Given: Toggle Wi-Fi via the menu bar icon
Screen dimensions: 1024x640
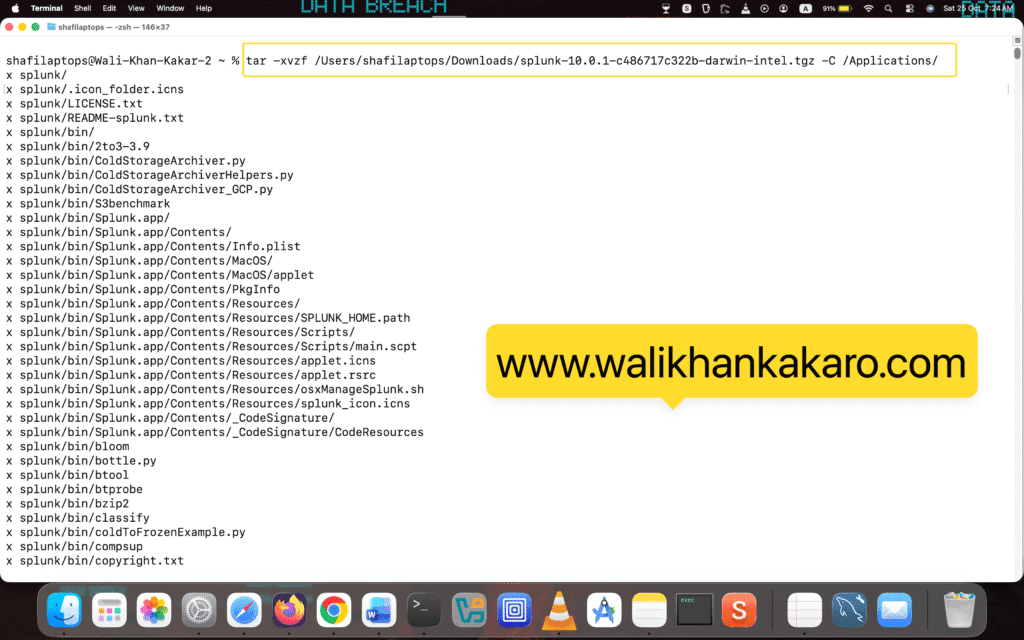Looking at the screenshot, I should point(867,7).
